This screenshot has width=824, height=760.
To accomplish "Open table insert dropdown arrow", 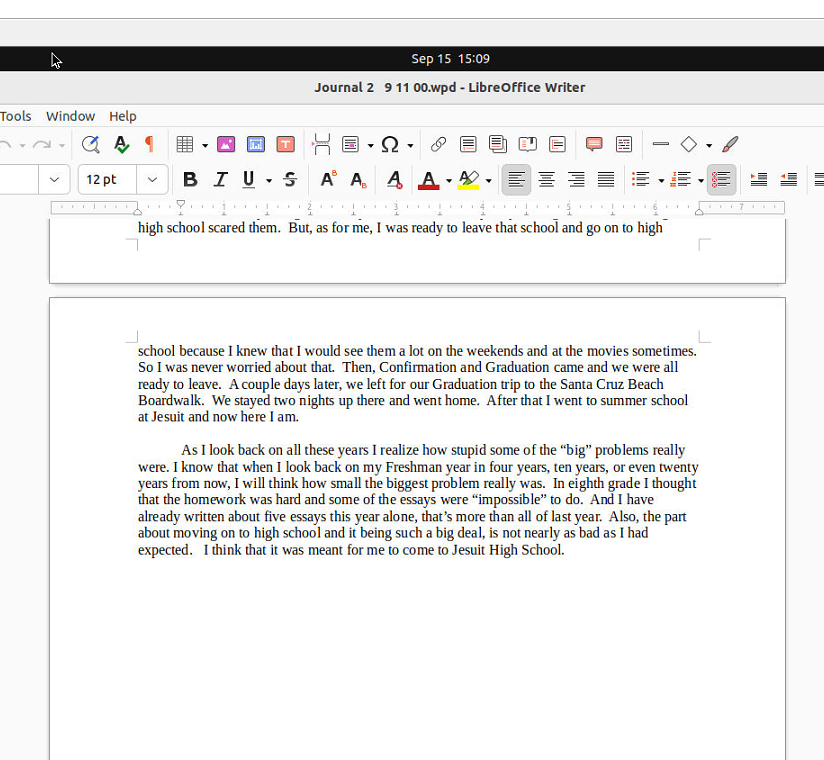I will tap(205, 145).
